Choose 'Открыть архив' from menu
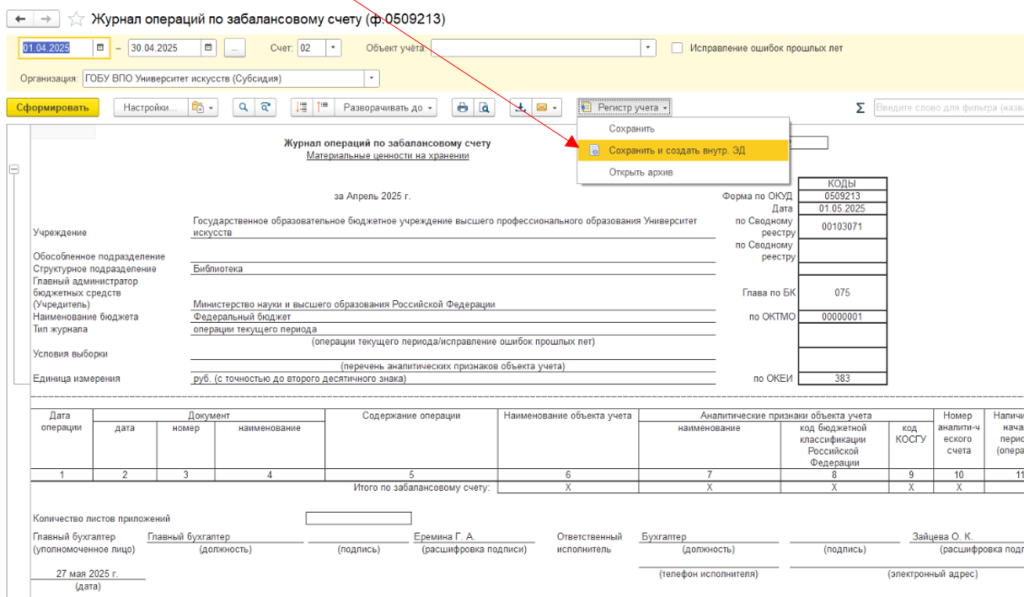The image size is (1024, 597). click(x=640, y=172)
